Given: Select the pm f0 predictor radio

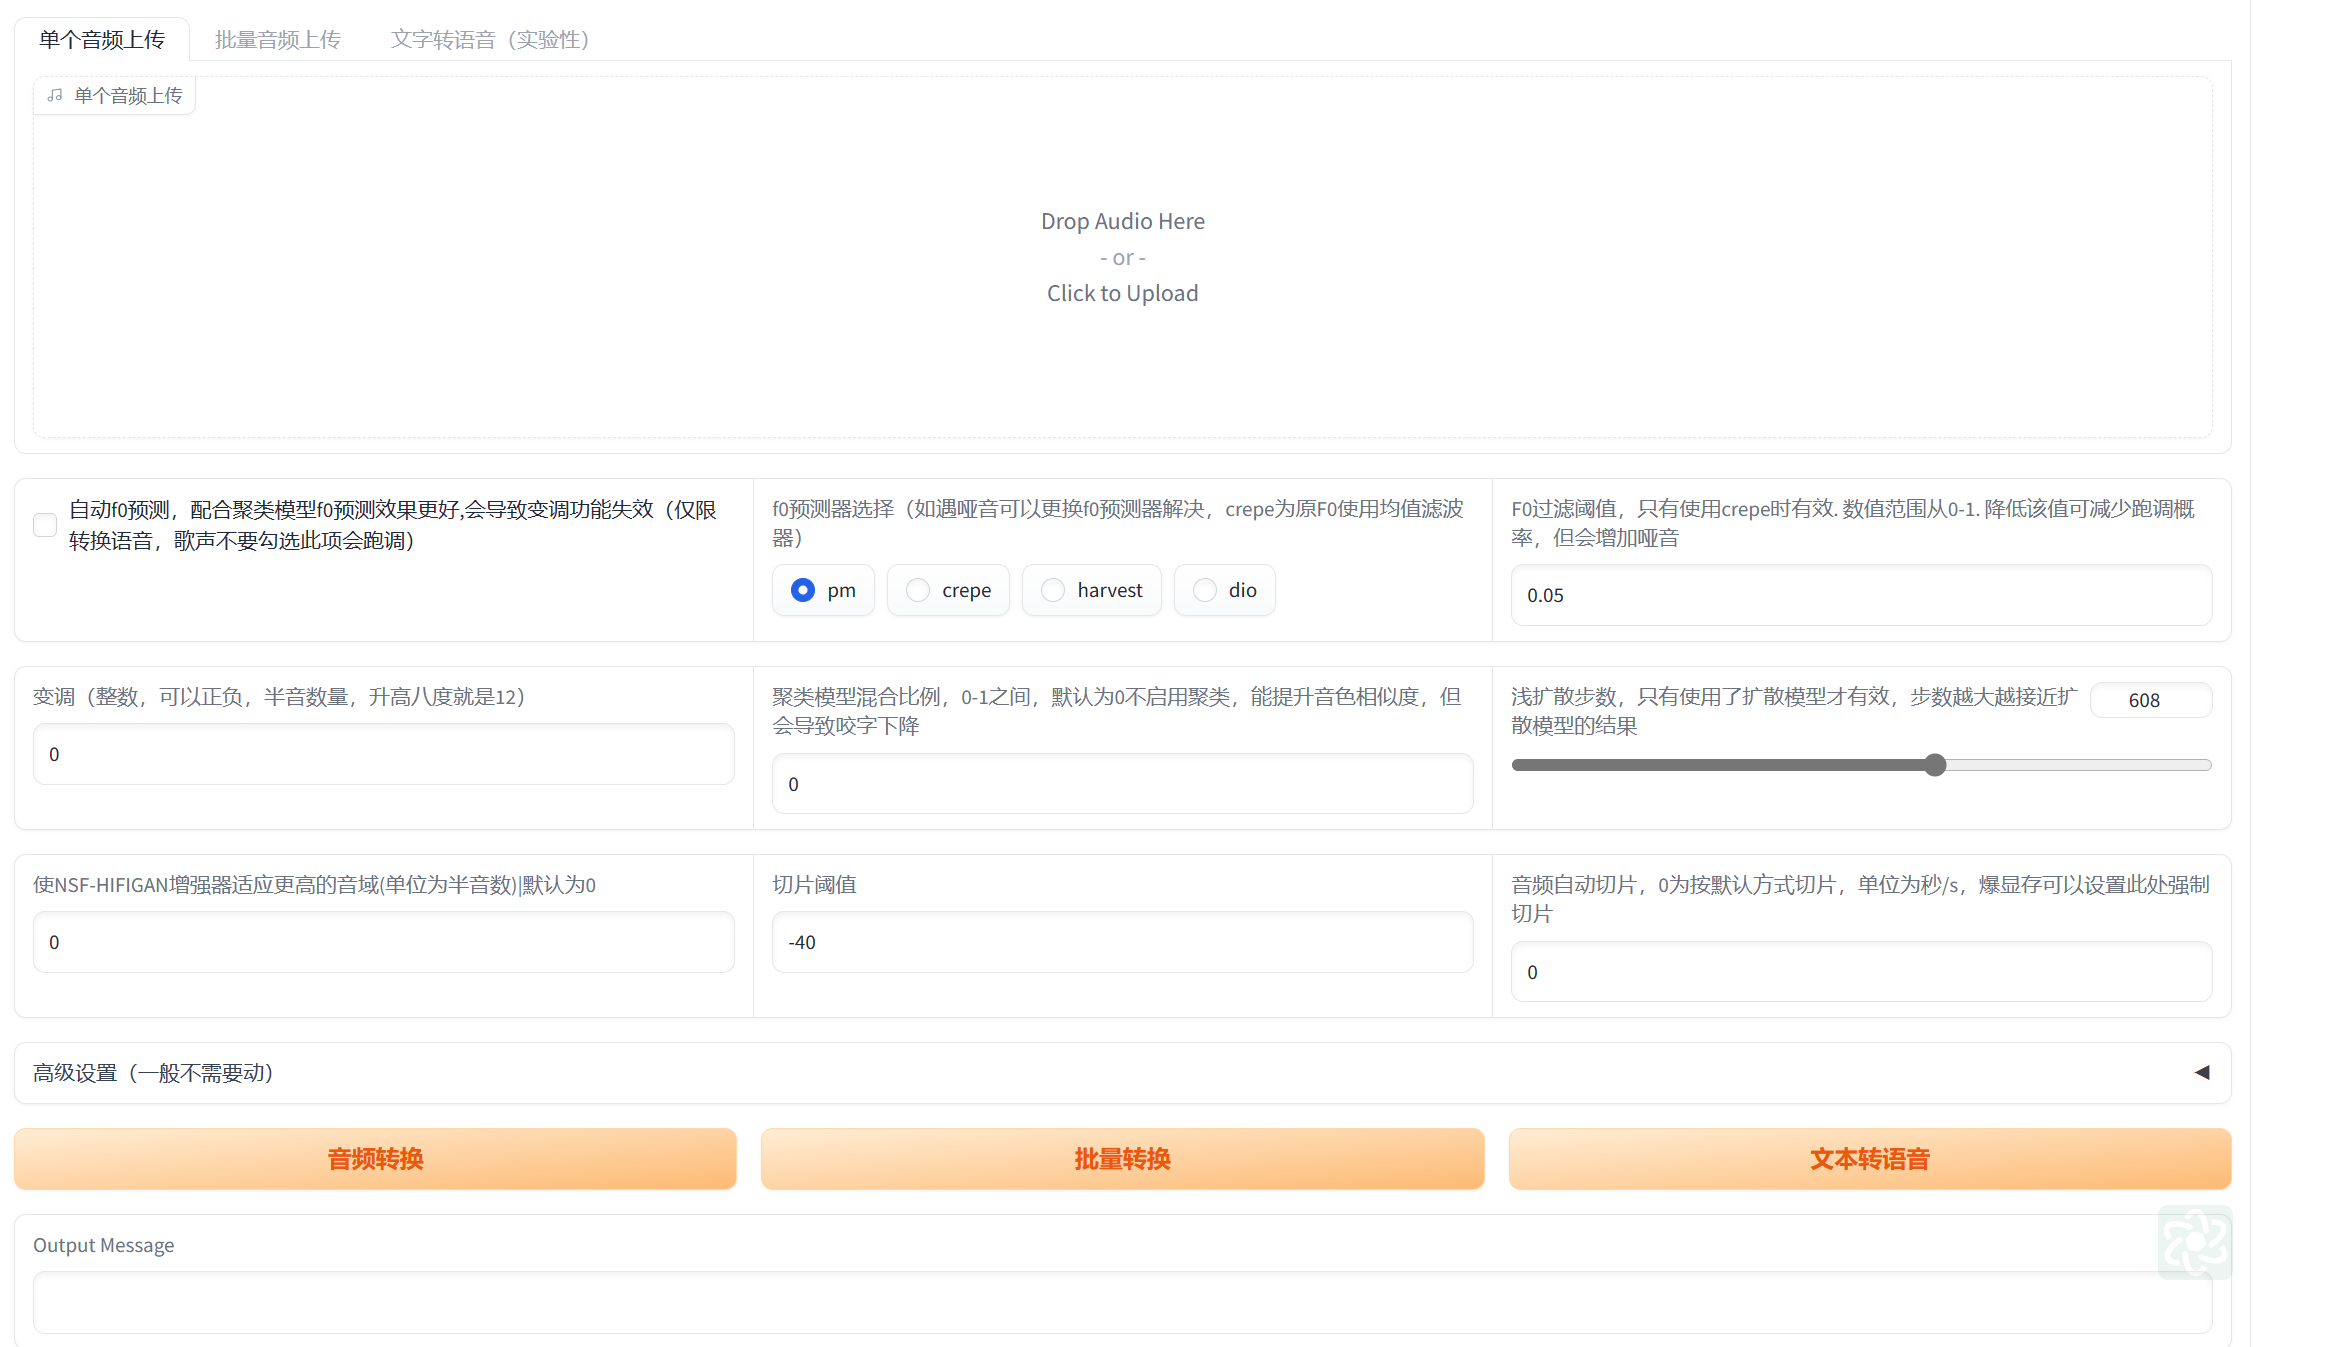Looking at the screenshot, I should [803, 591].
